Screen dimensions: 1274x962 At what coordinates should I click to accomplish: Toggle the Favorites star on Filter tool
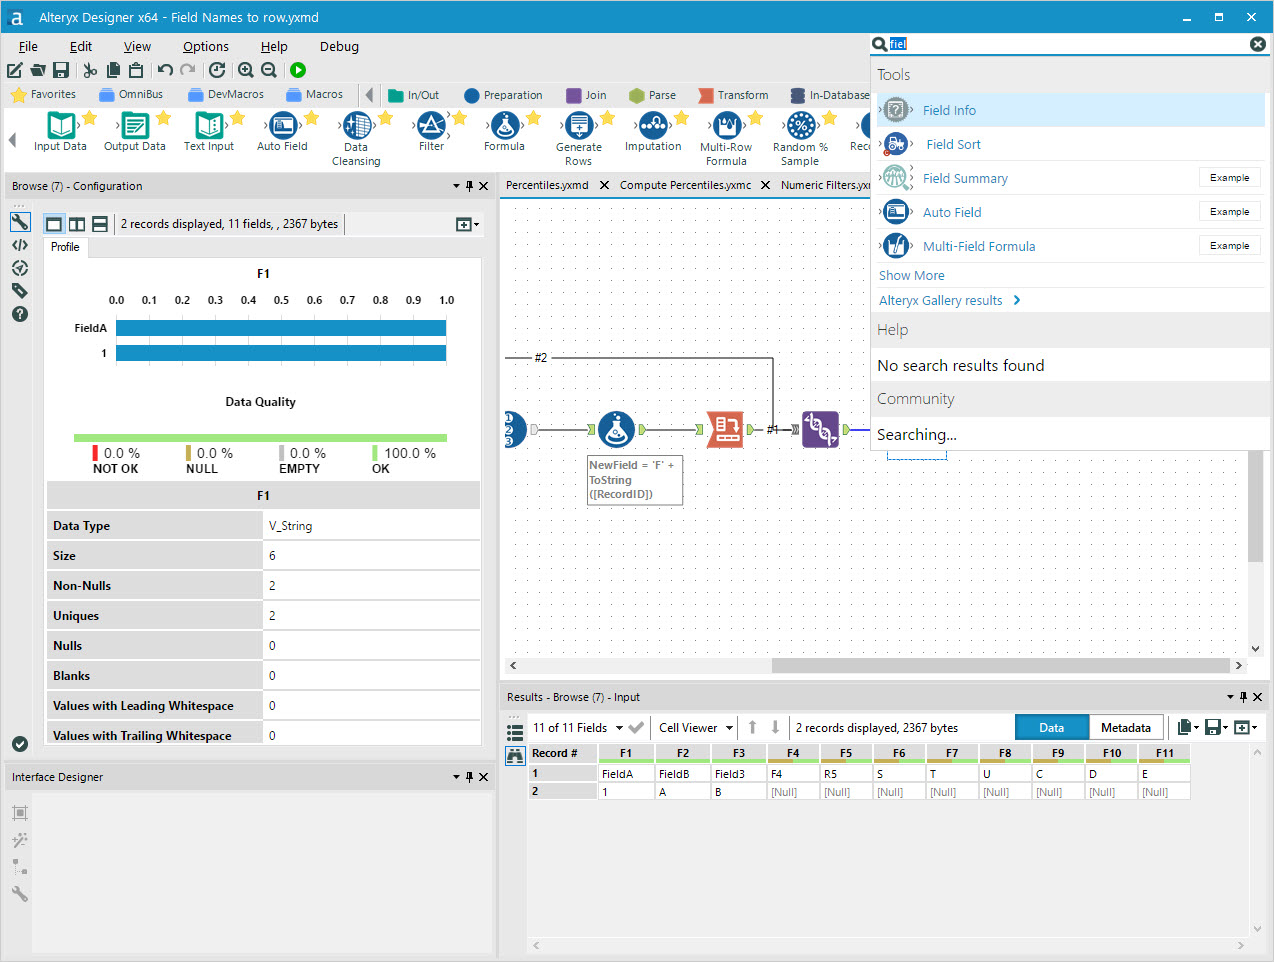[x=459, y=118]
